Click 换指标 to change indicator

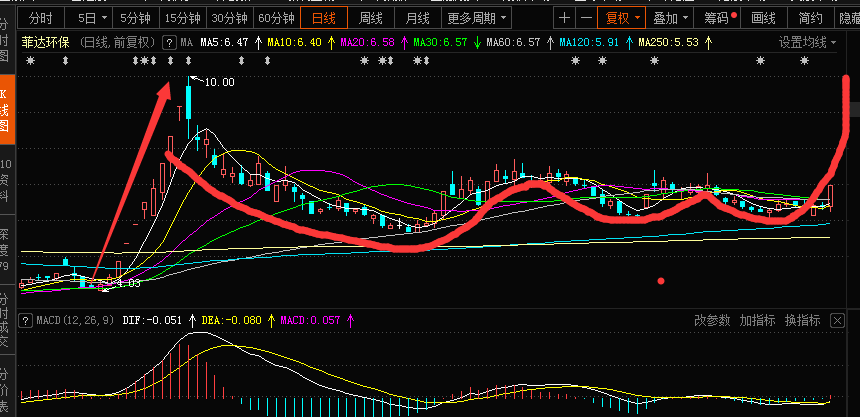point(802,320)
